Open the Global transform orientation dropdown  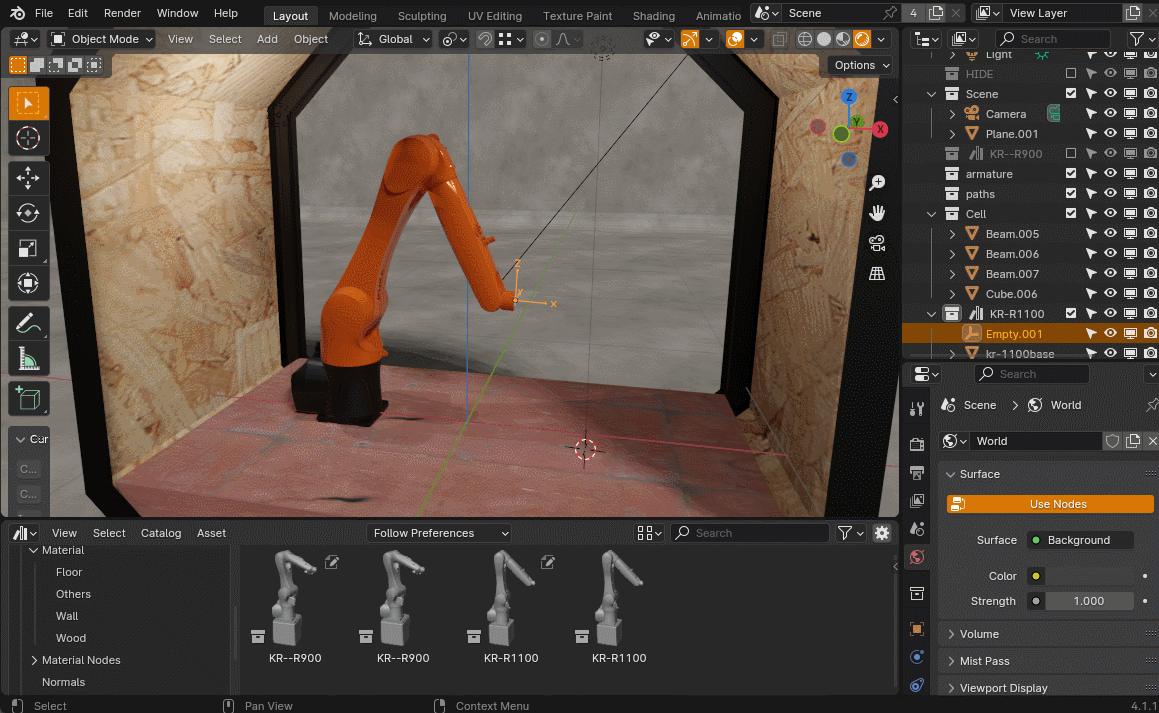click(393, 39)
